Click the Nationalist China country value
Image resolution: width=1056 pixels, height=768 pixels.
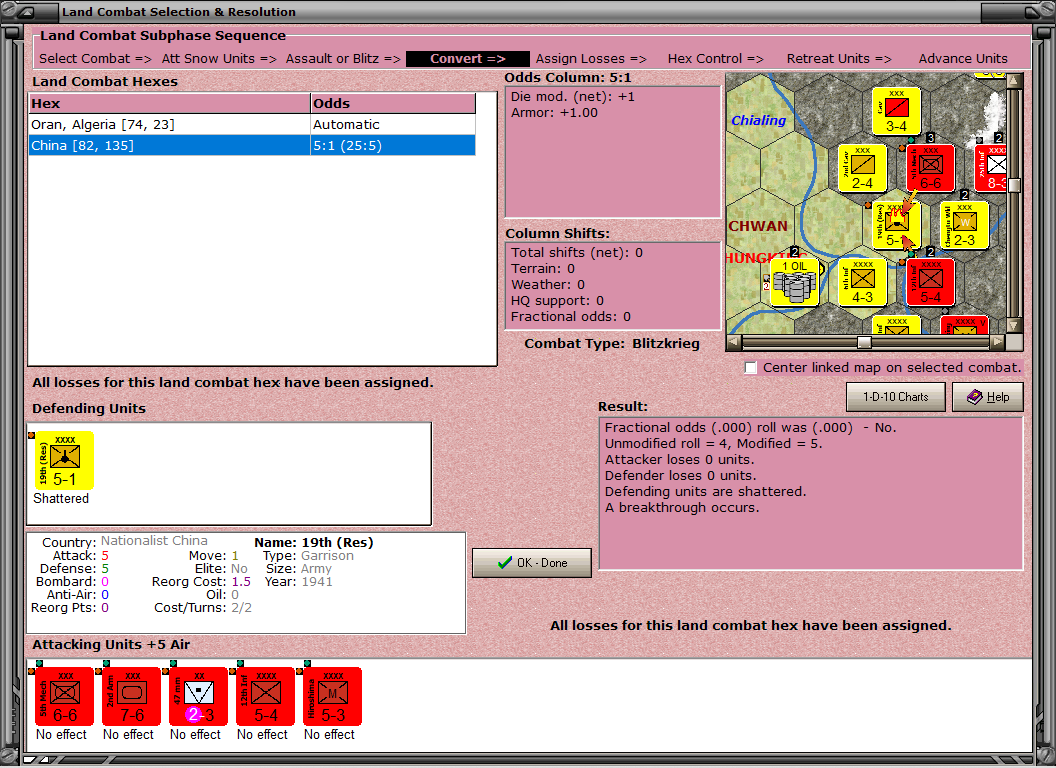pyautogui.click(x=154, y=541)
